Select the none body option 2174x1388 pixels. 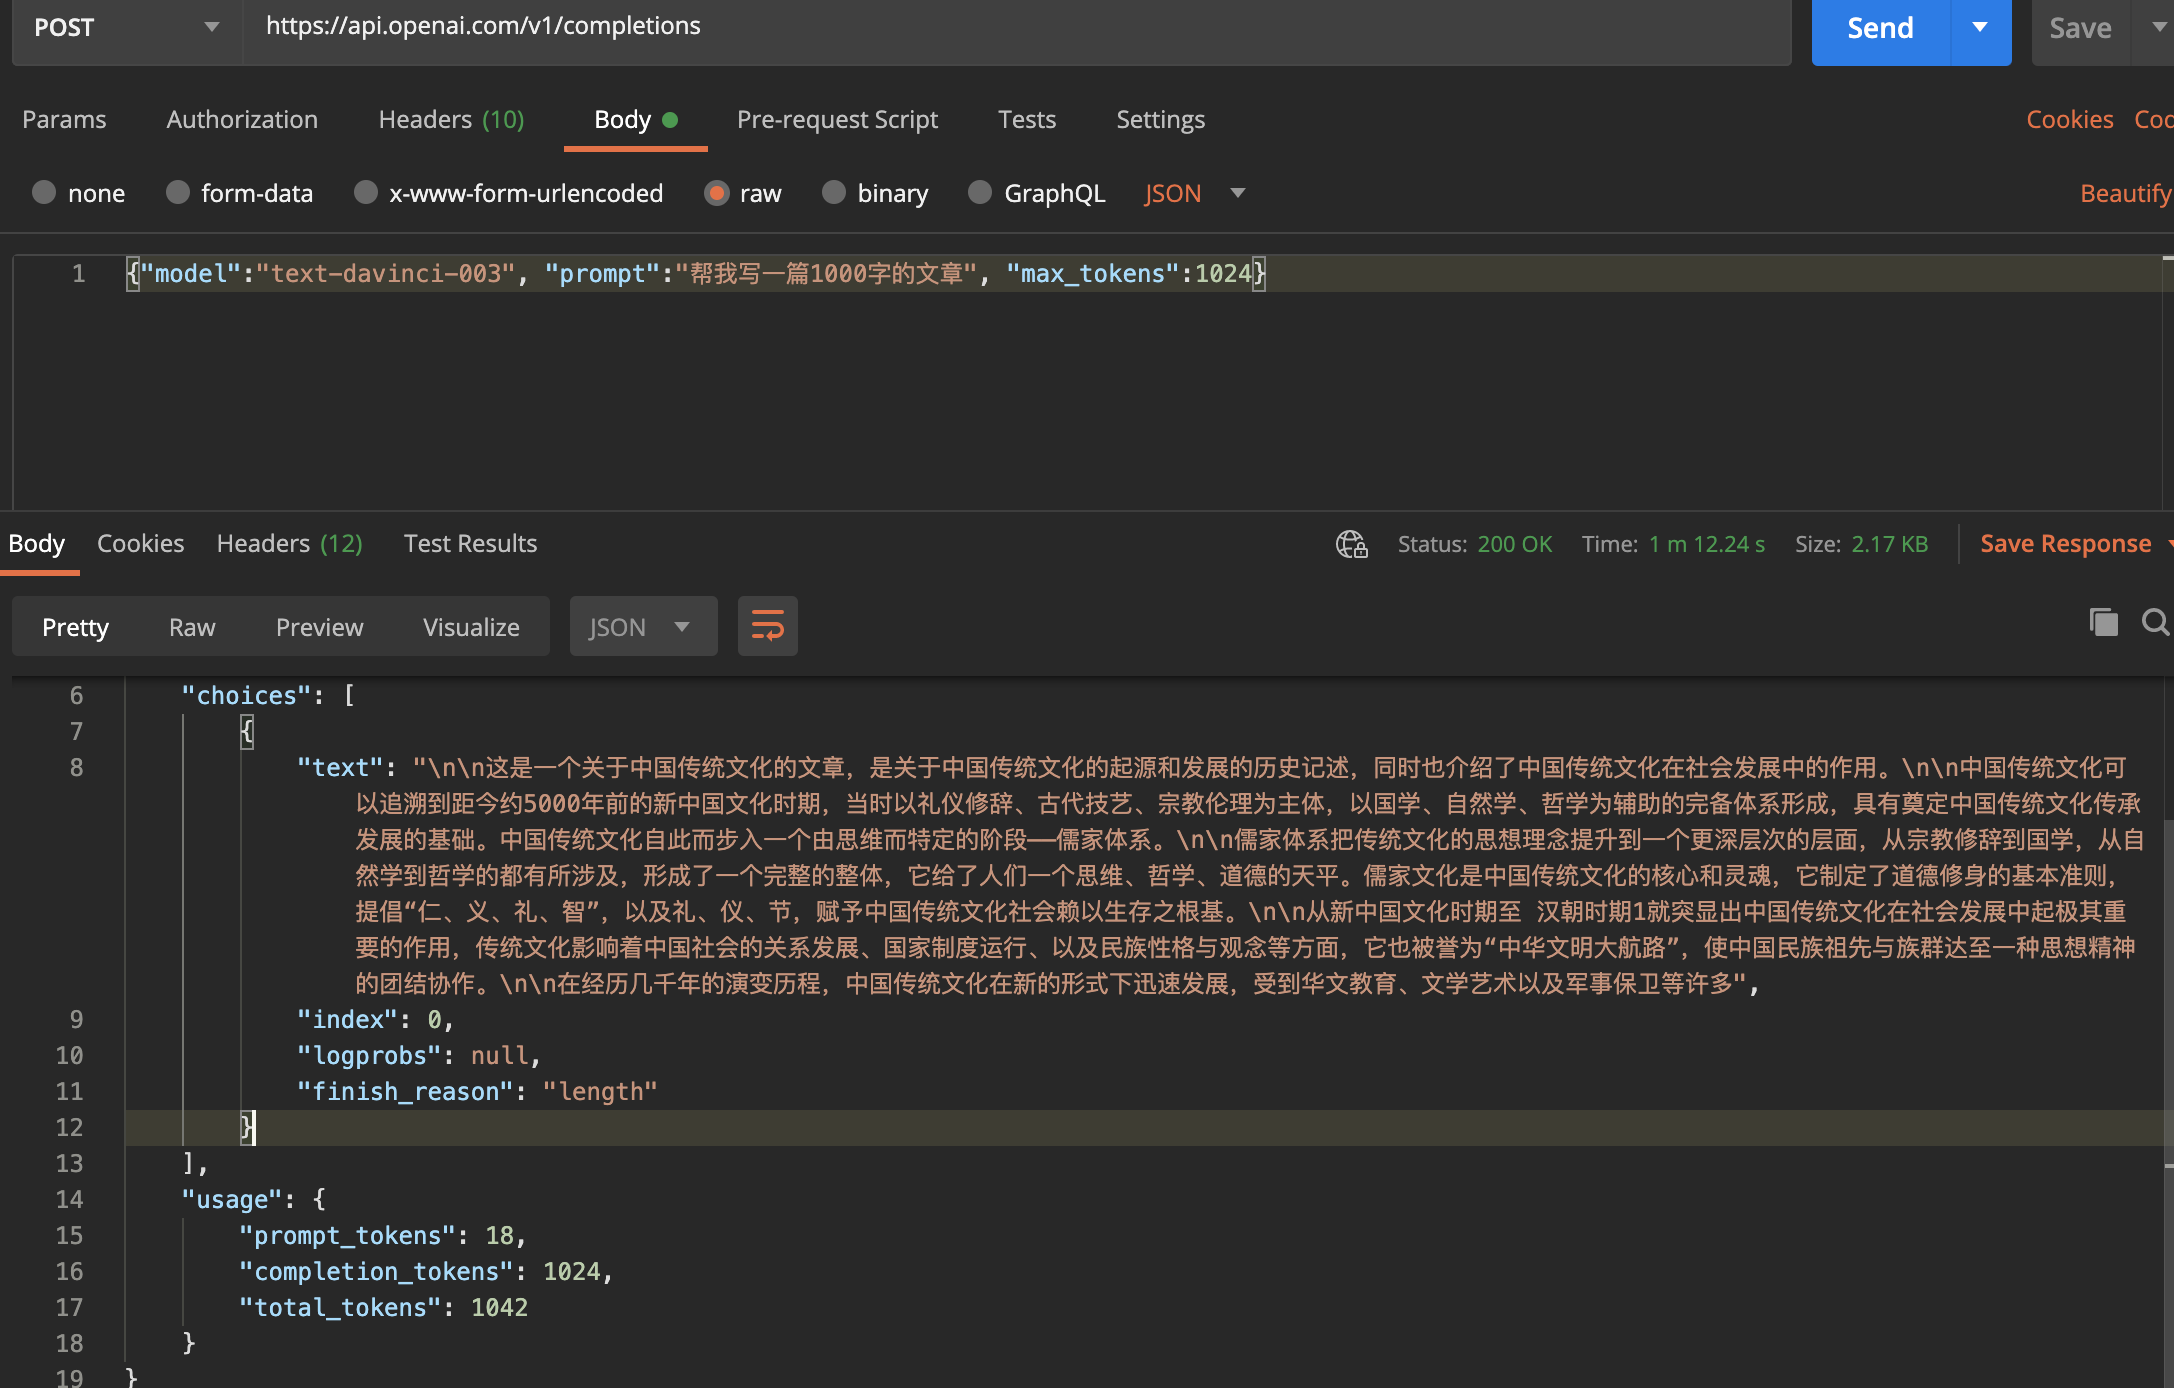pyautogui.click(x=44, y=192)
